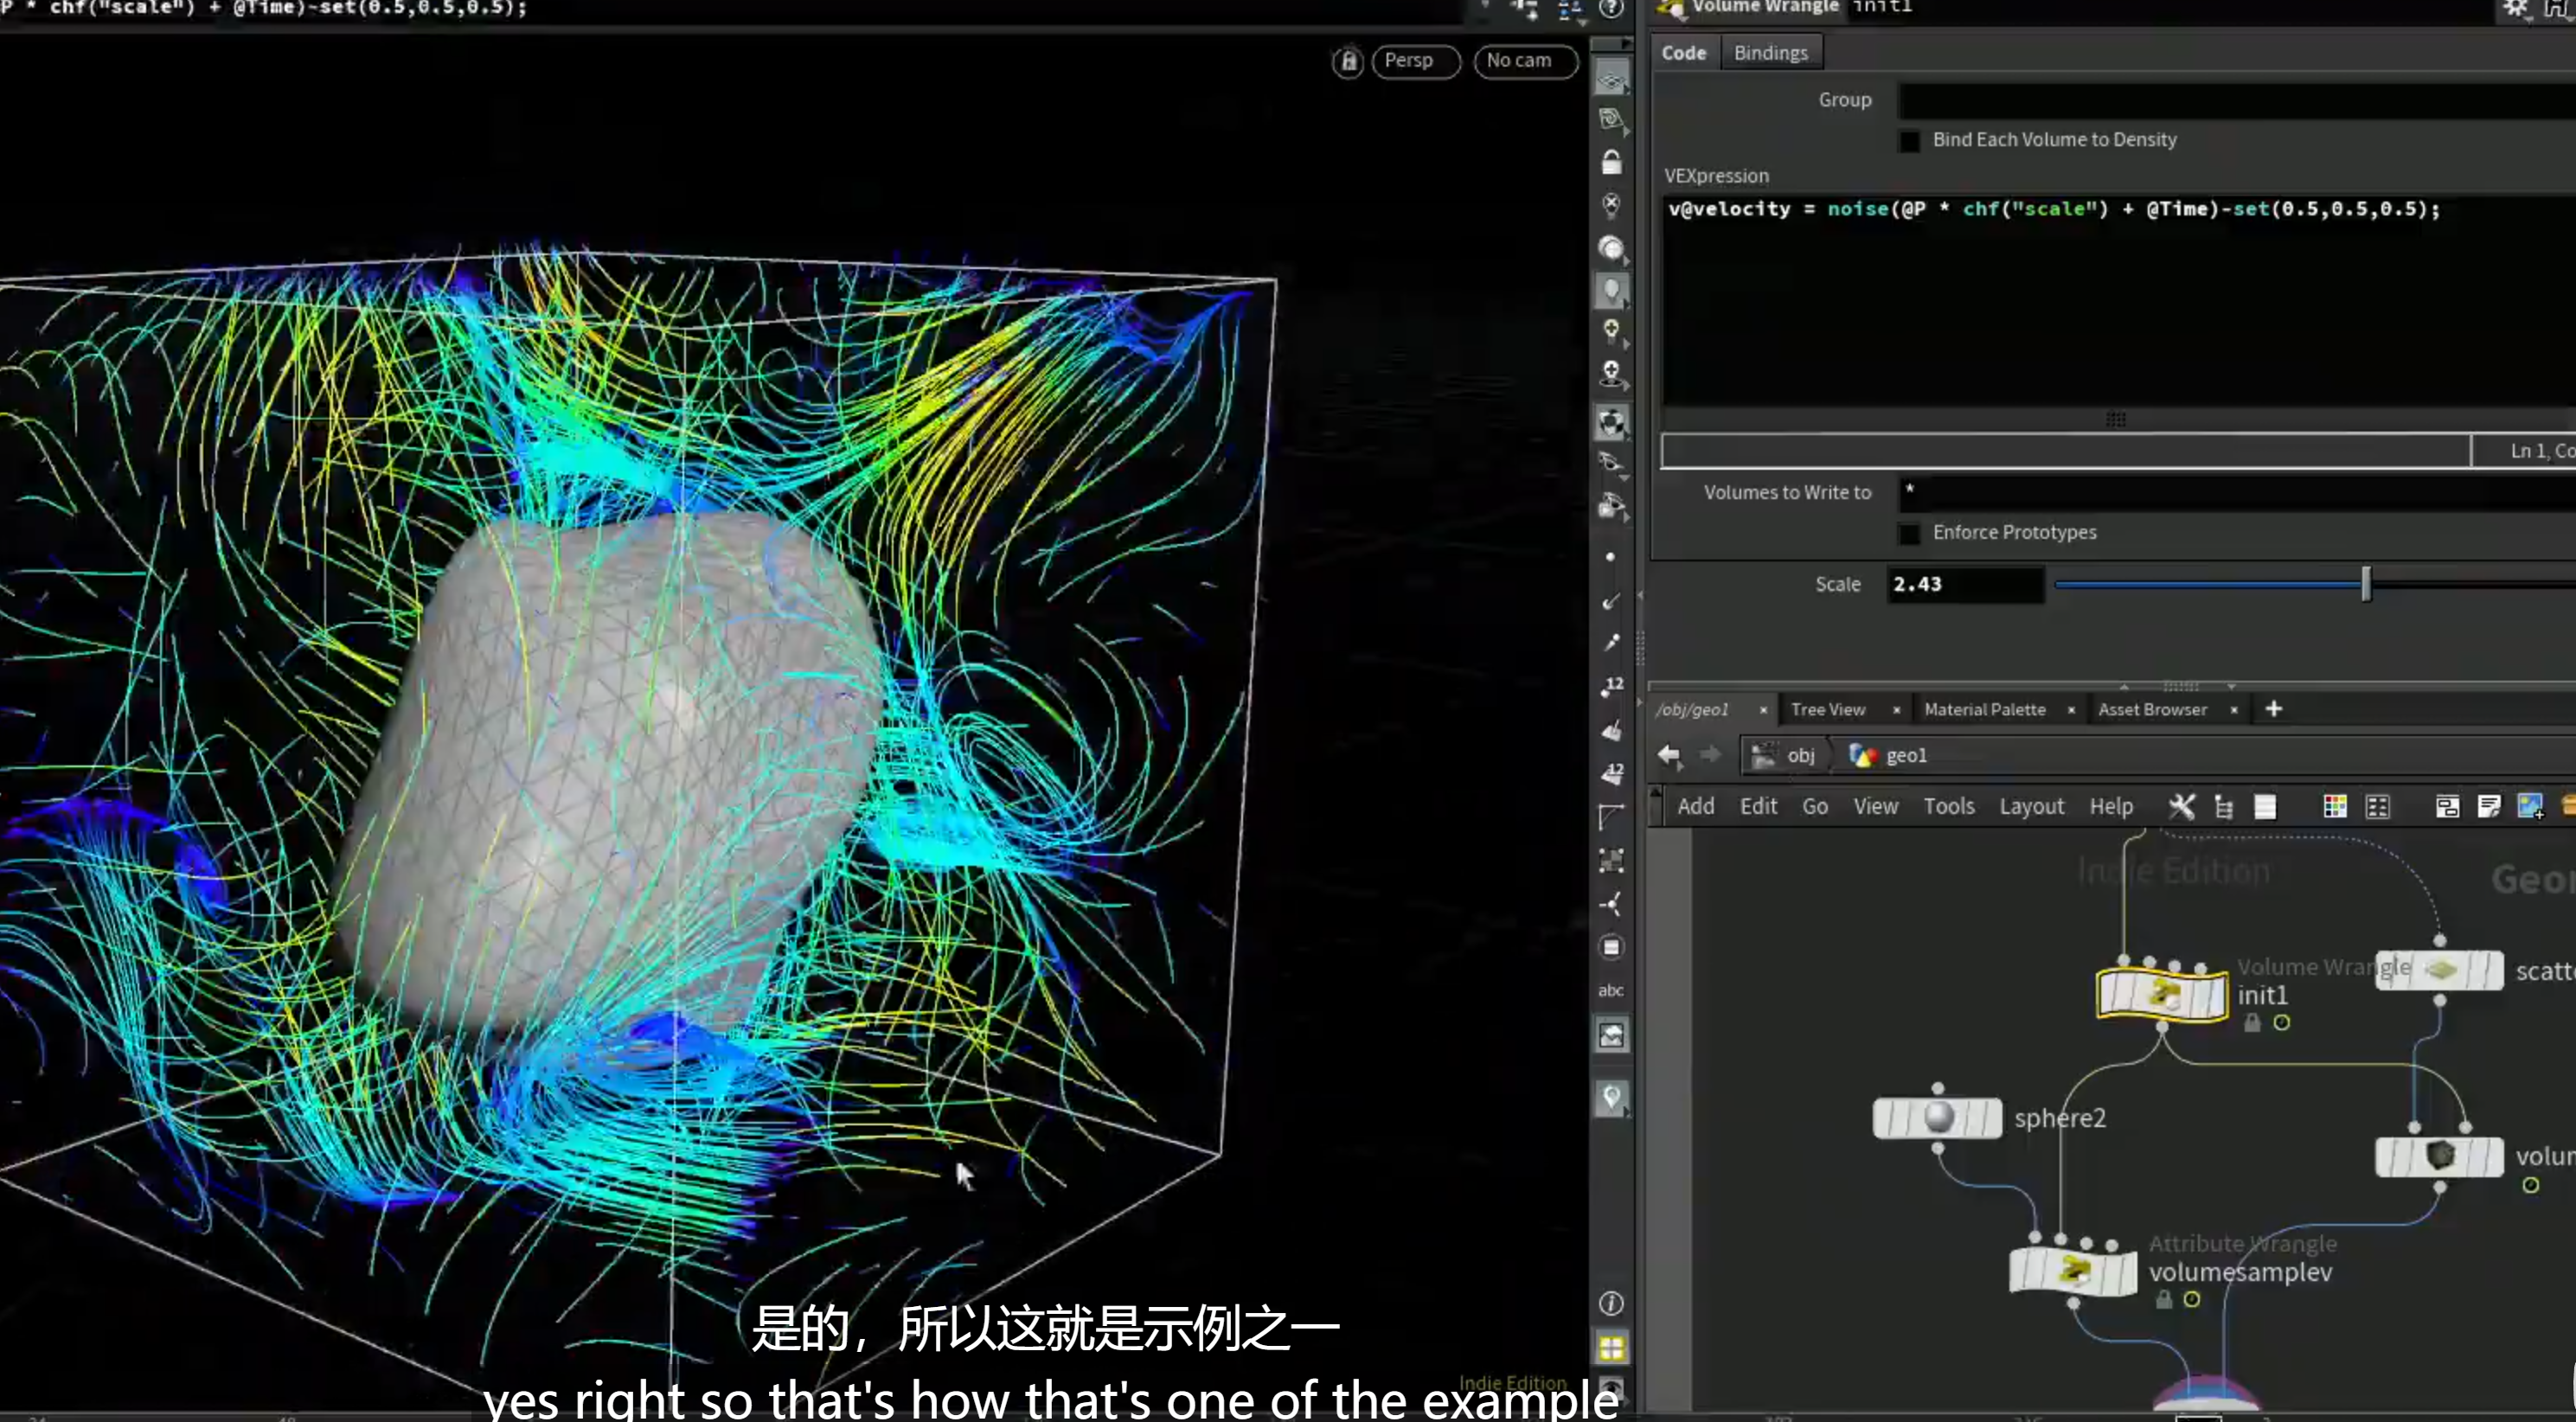Click the geo1 path button
This screenshot has width=2576, height=1422.
pos(1890,755)
